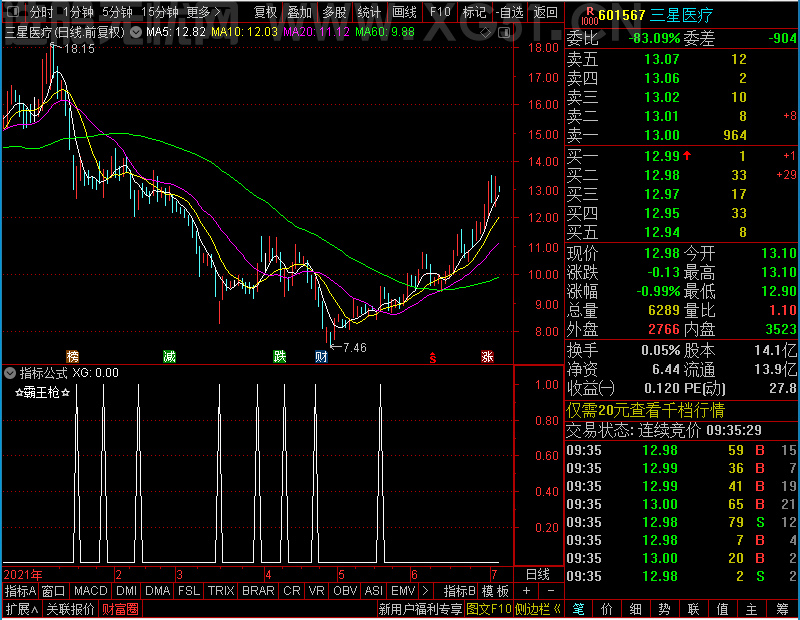Select DMI indicator
Viewport: 800px width, 620px height.
click(x=126, y=591)
